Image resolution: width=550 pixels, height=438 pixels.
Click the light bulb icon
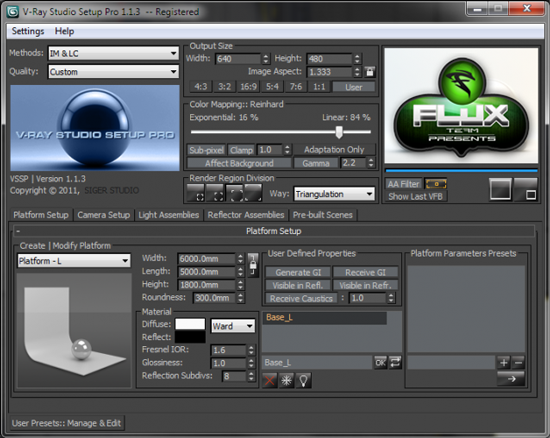point(304,380)
